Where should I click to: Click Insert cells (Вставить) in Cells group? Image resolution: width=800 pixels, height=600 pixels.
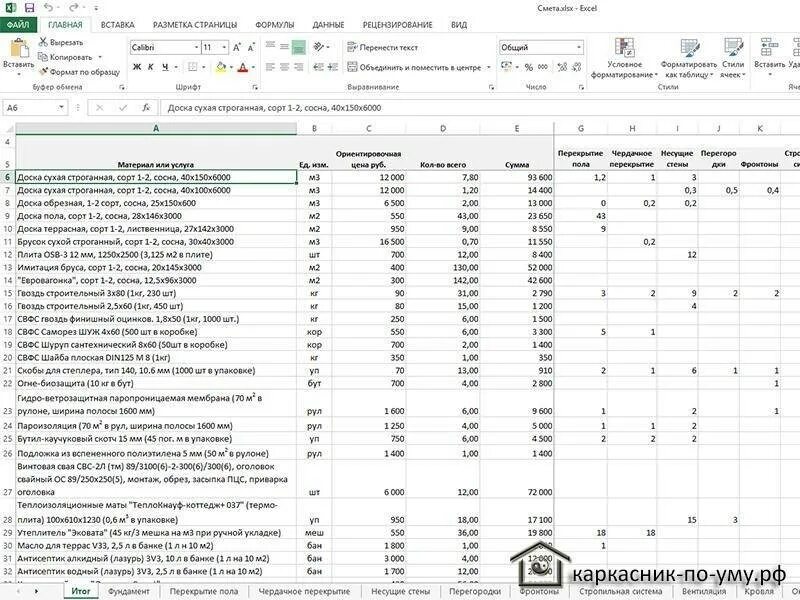pos(769,56)
